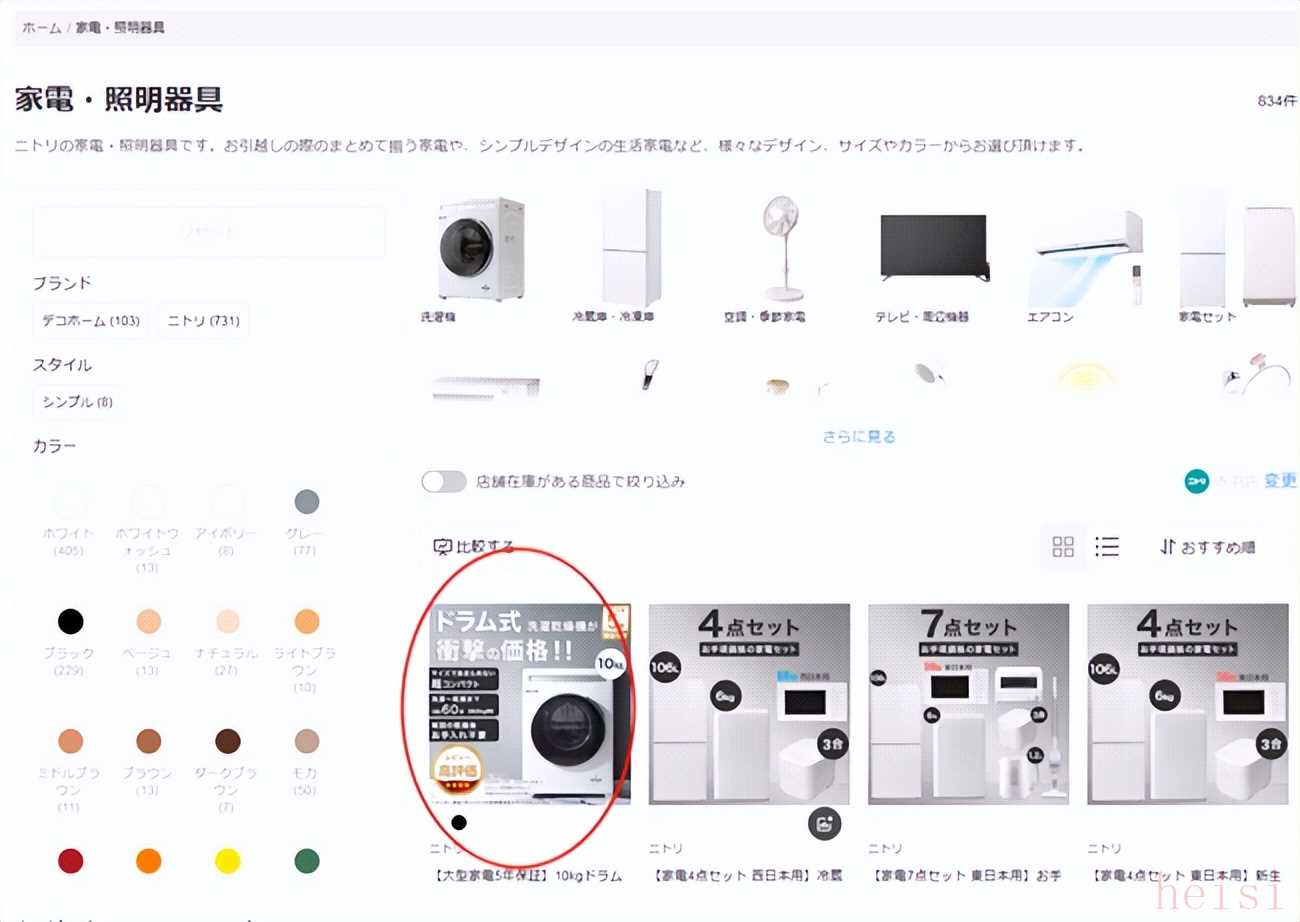Screen dimensions: 1300x922
Task: Select the シンプル (8) style filter
Action: (x=78, y=402)
